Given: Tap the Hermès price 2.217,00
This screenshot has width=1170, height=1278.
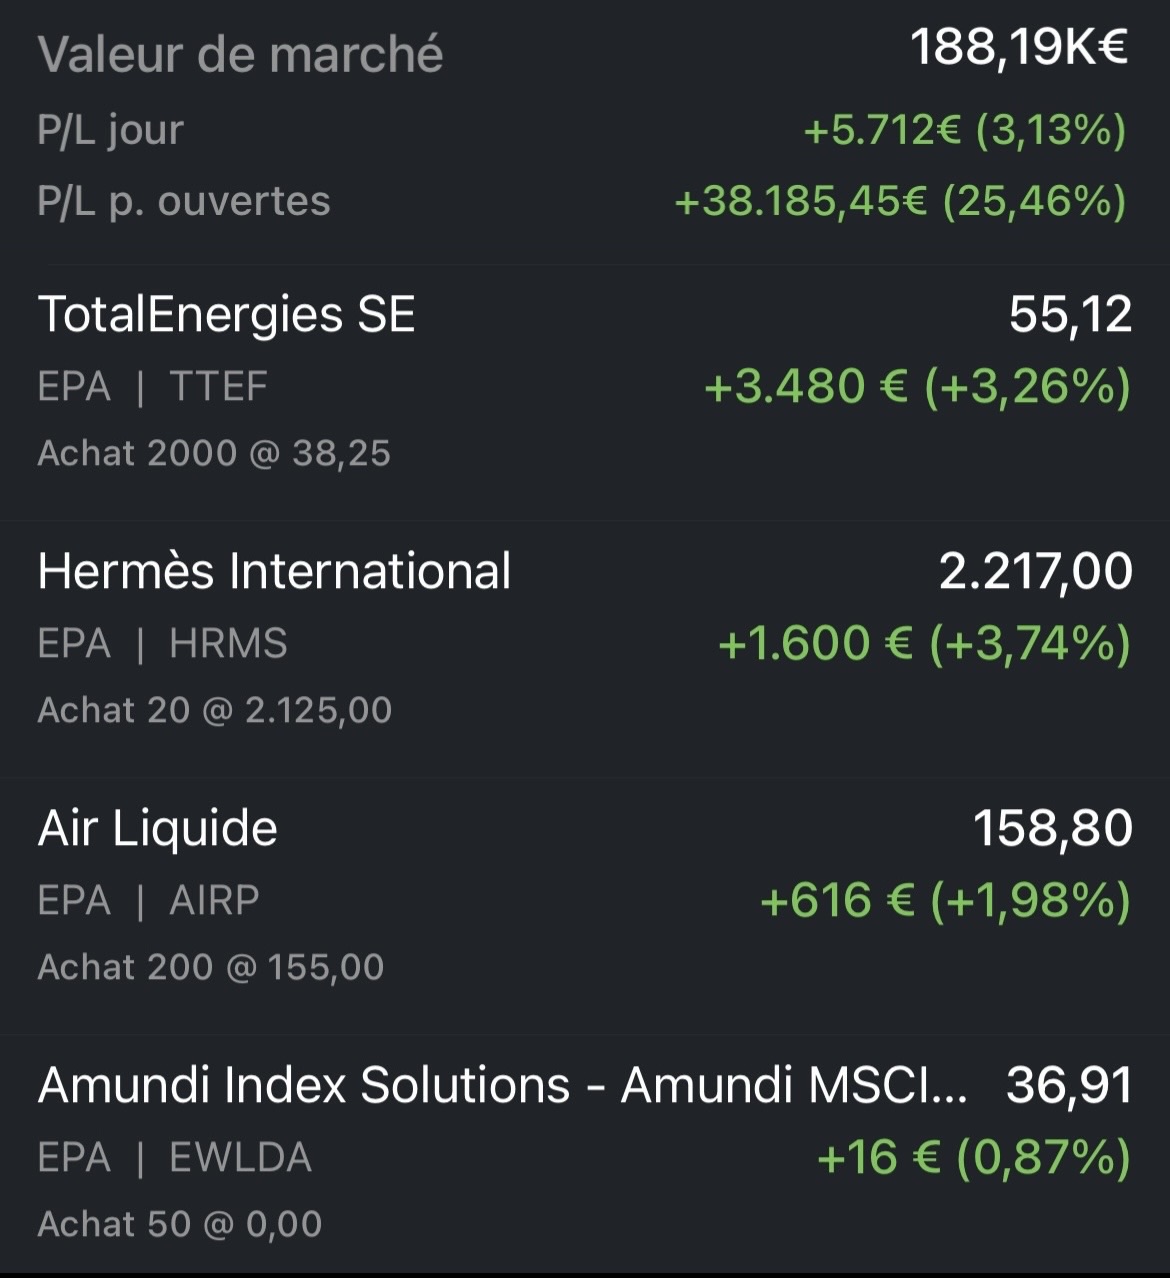Looking at the screenshot, I should (1034, 571).
